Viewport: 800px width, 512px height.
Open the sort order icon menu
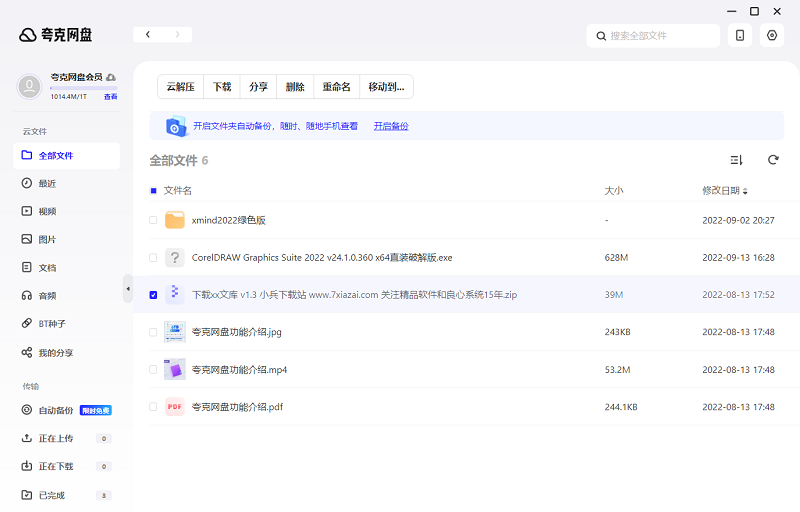click(736, 160)
